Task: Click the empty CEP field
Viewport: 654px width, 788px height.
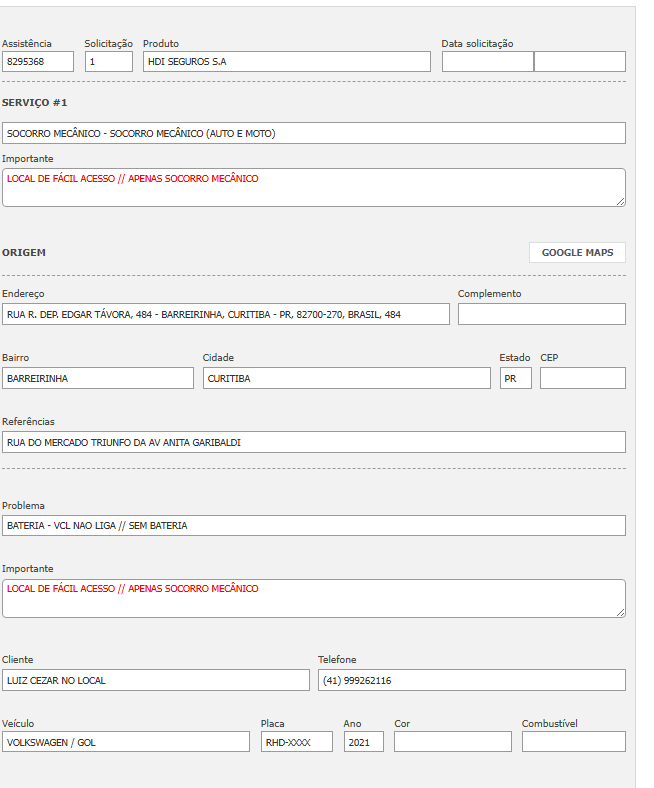Action: click(x=582, y=378)
